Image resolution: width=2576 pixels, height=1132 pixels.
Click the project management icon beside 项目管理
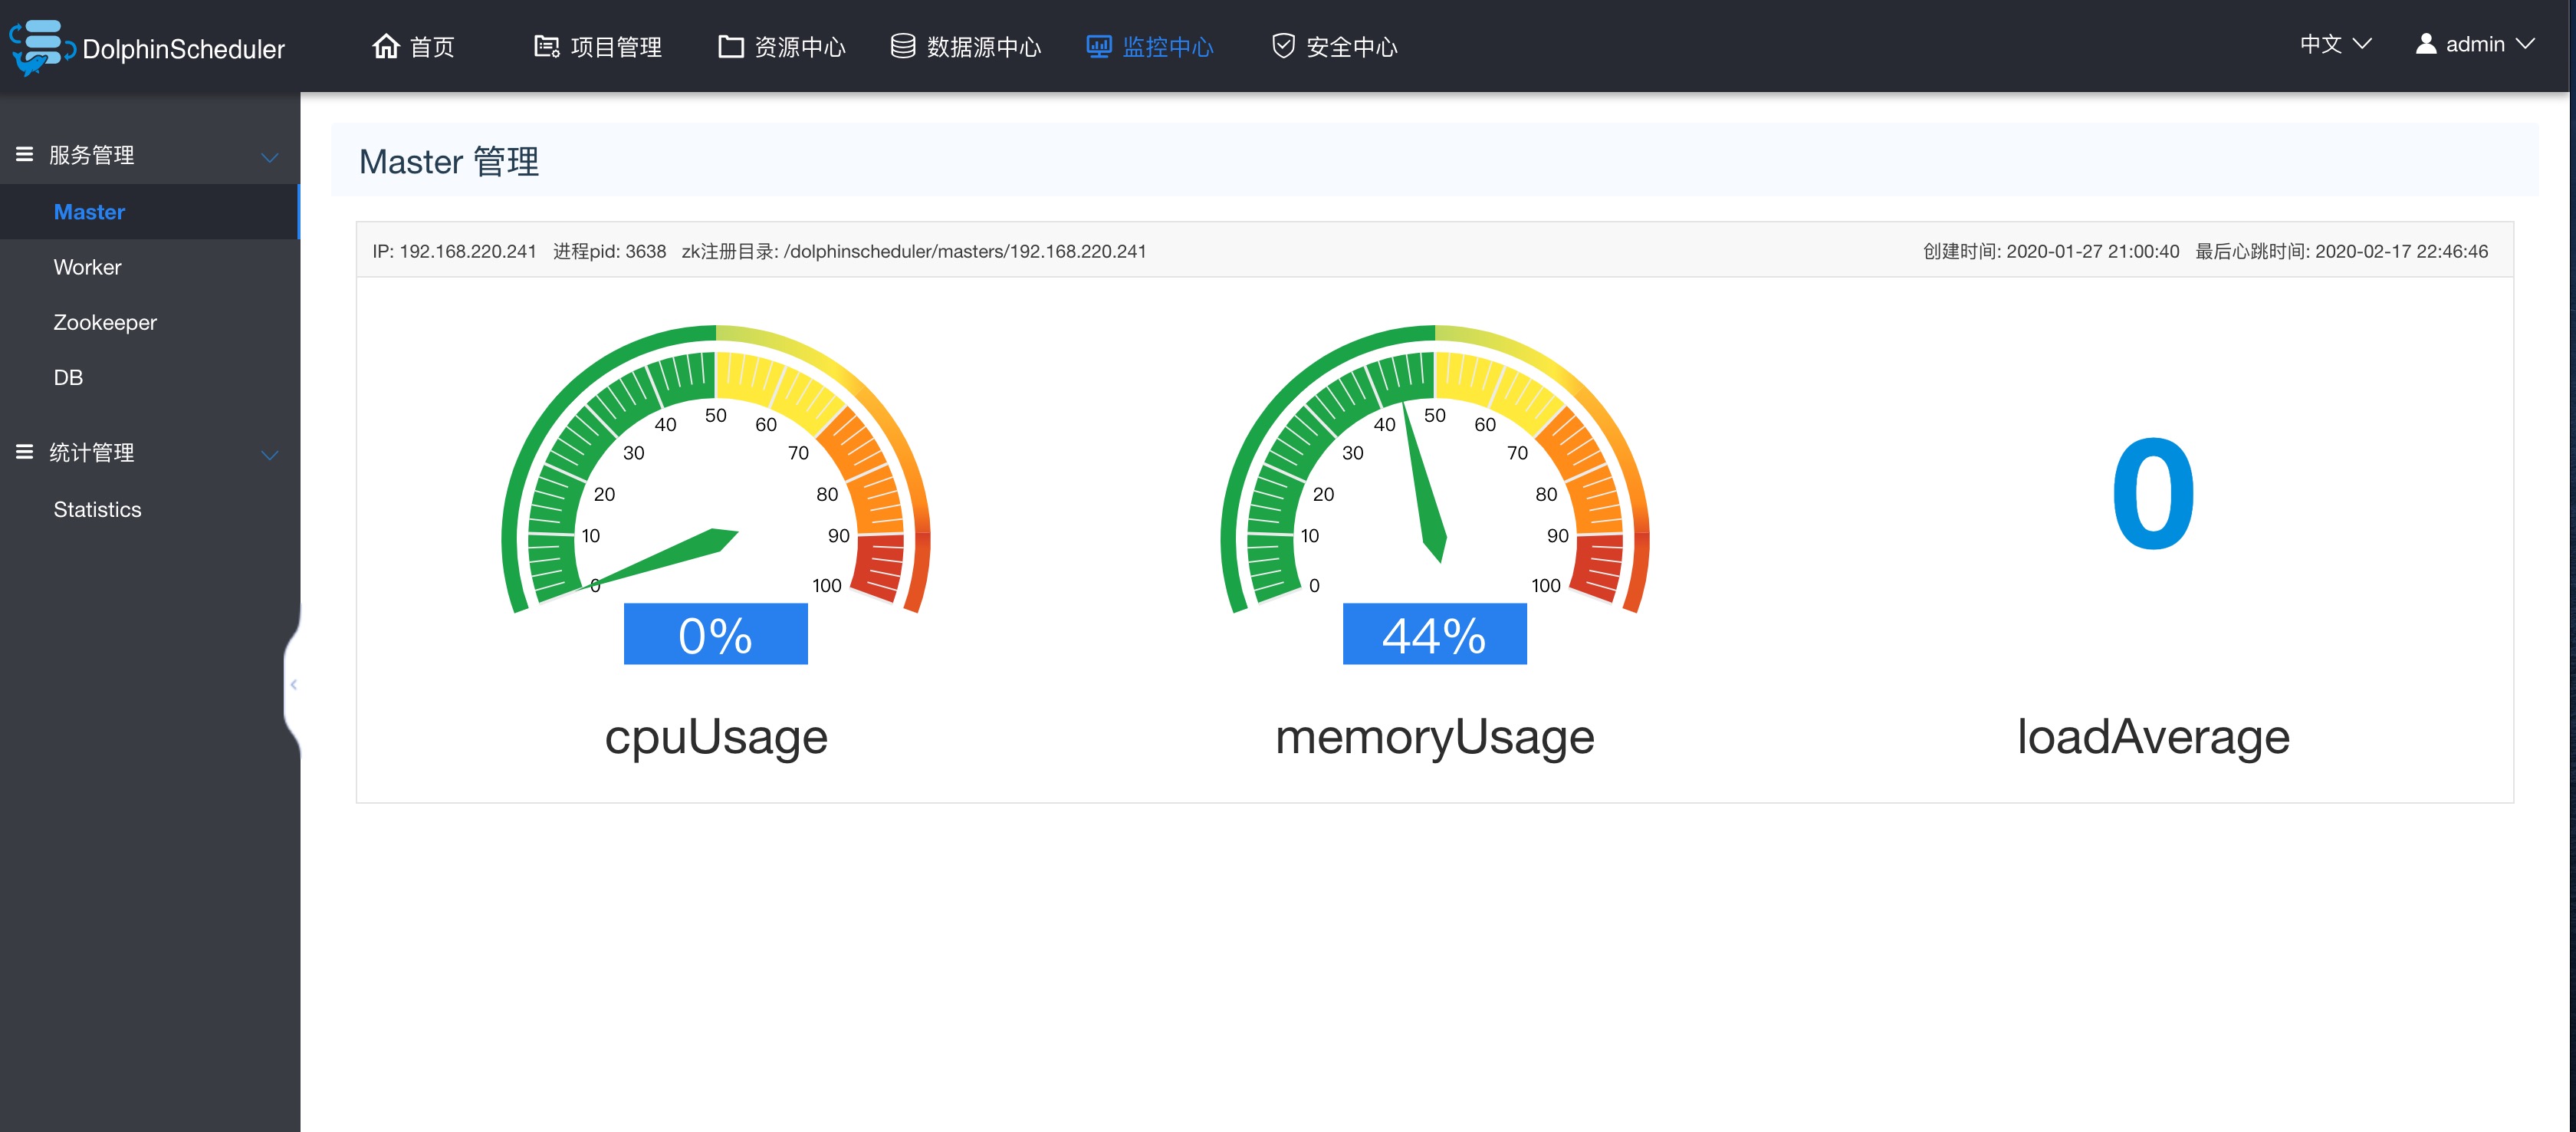pyautogui.click(x=546, y=46)
